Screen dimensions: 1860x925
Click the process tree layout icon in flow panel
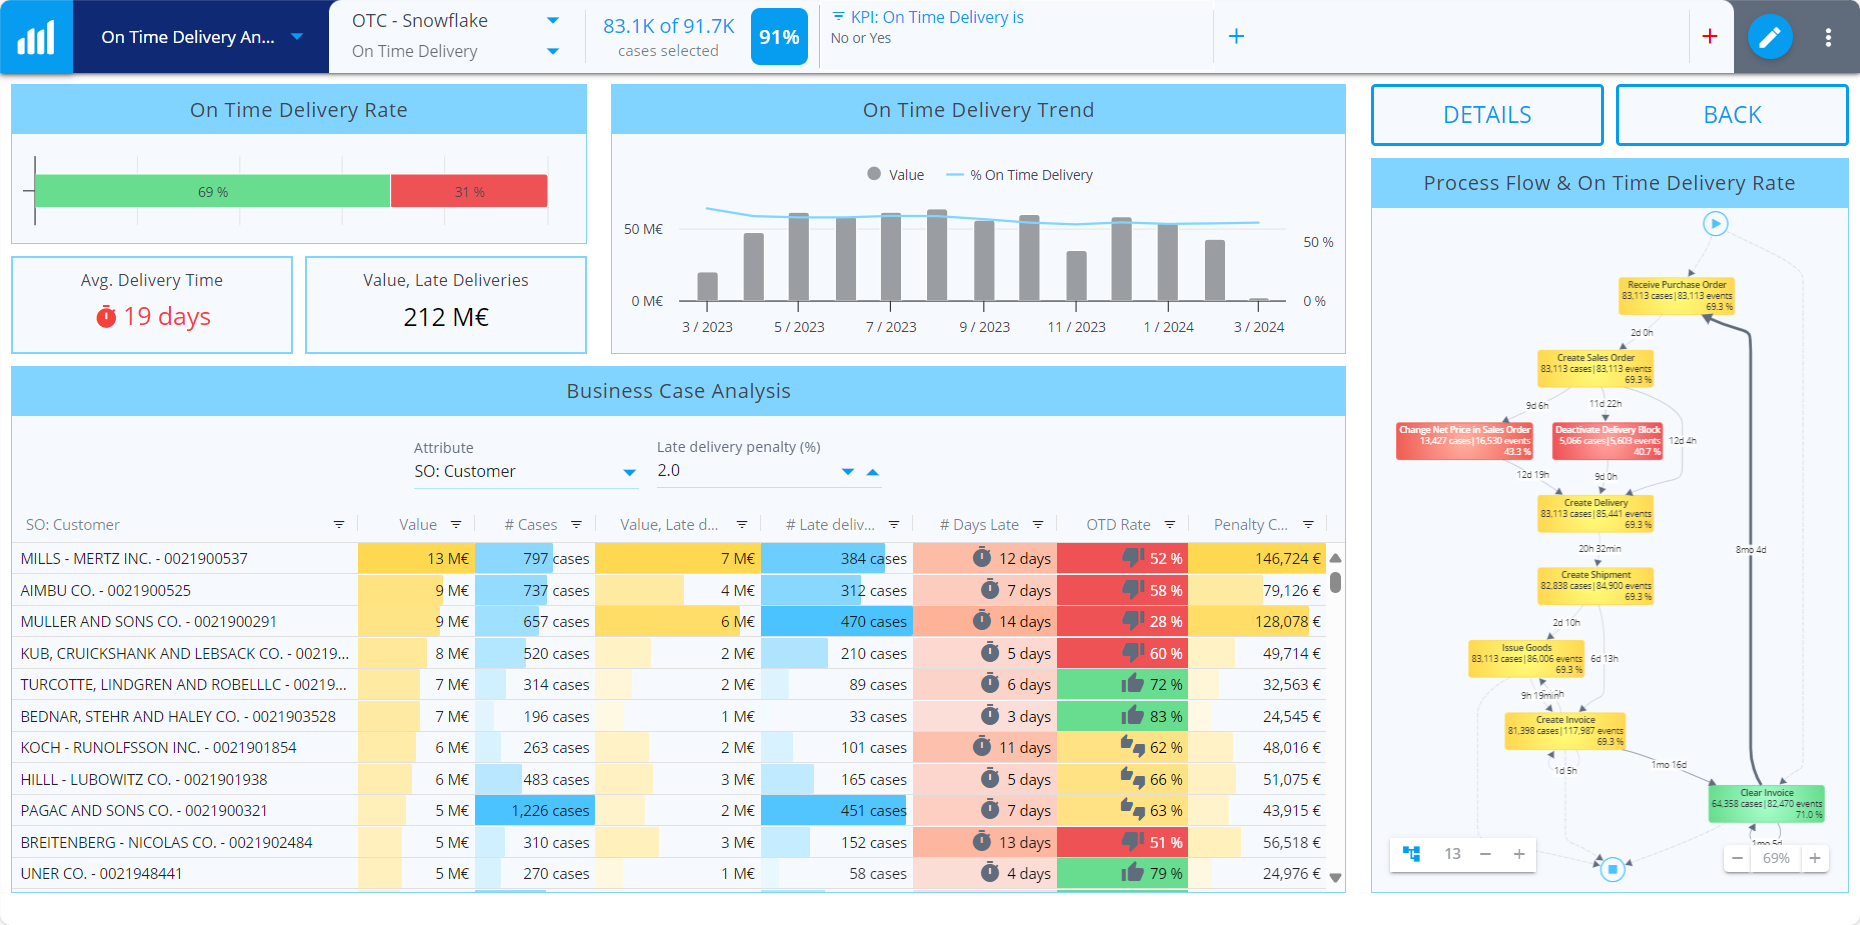[1413, 854]
